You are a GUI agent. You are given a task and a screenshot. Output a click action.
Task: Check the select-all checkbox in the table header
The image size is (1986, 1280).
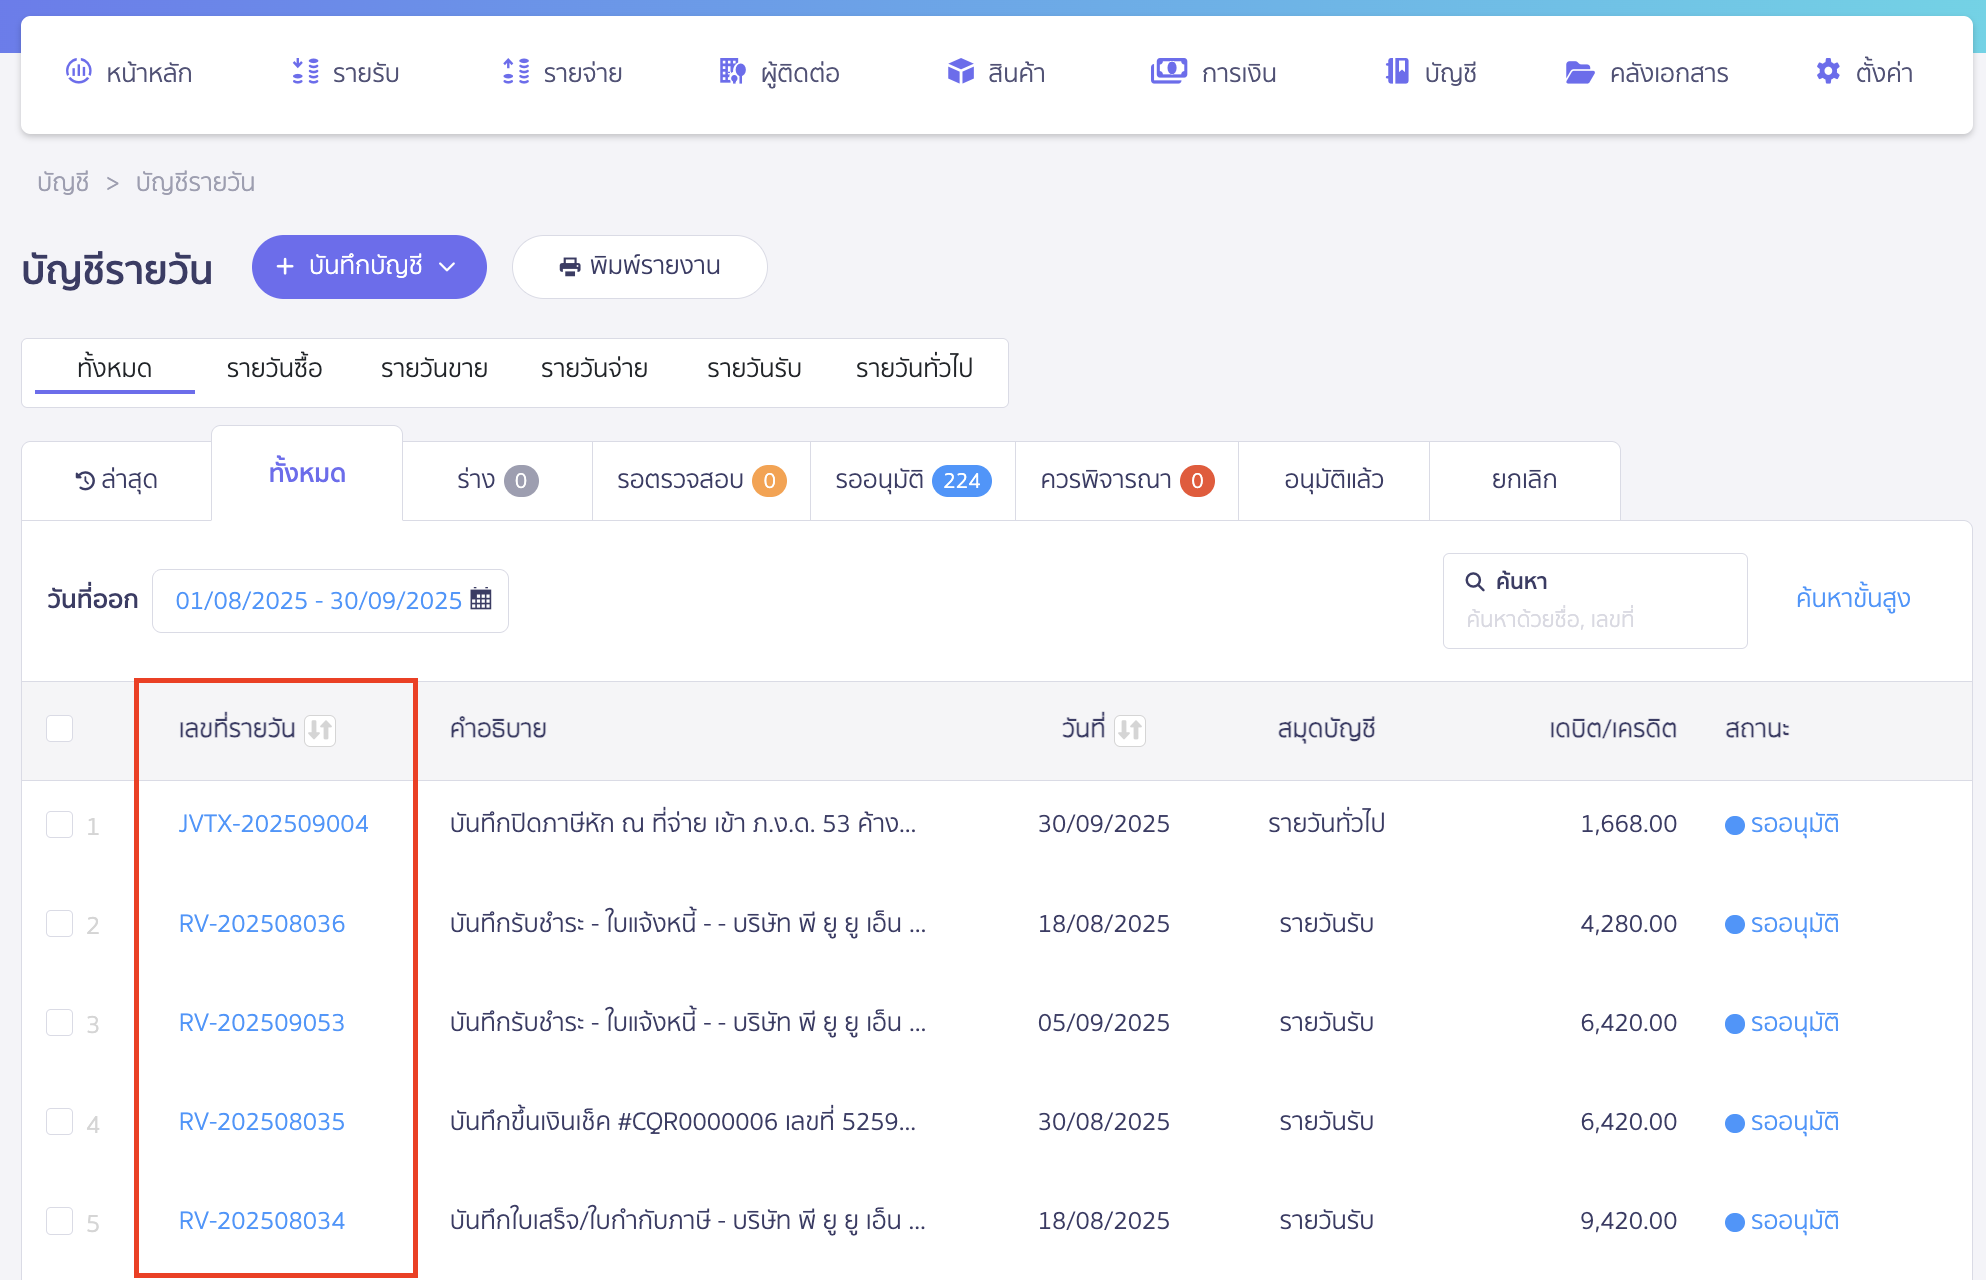59,728
